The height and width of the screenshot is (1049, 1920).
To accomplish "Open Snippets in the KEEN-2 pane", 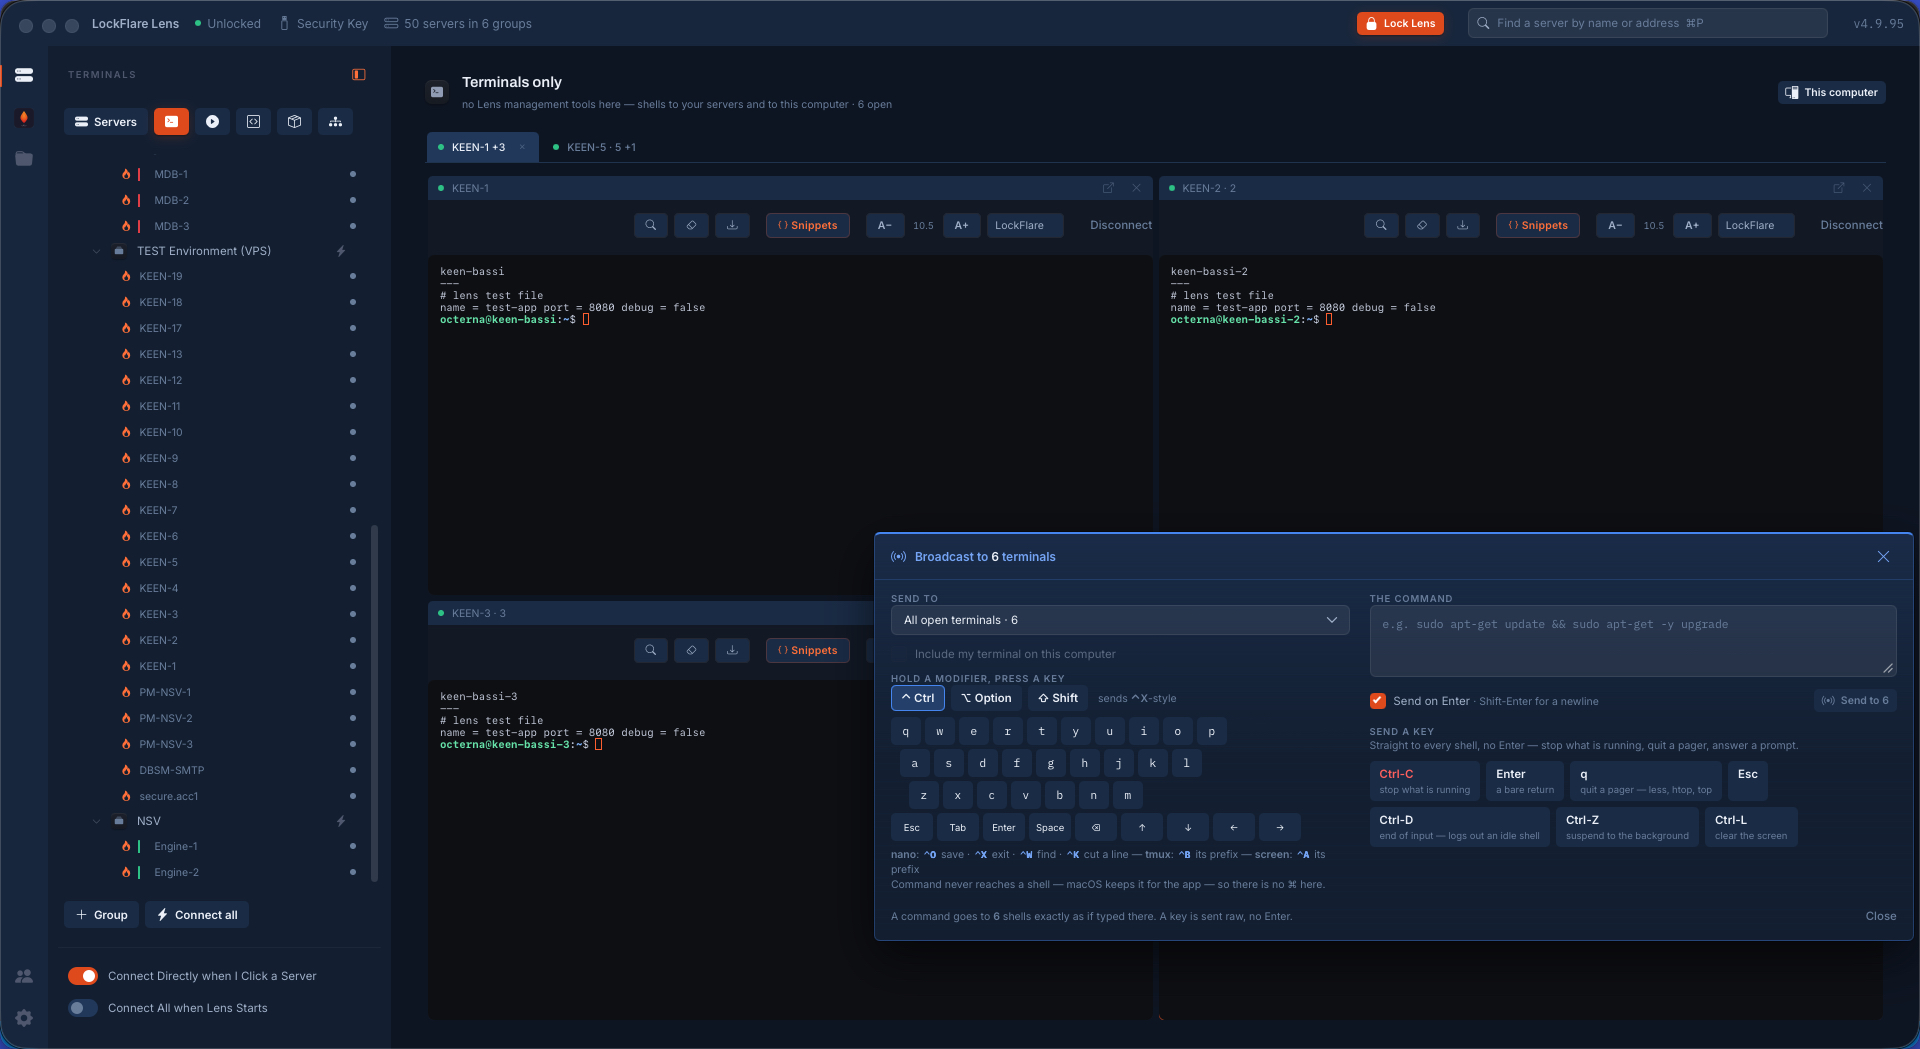I will coord(1538,225).
